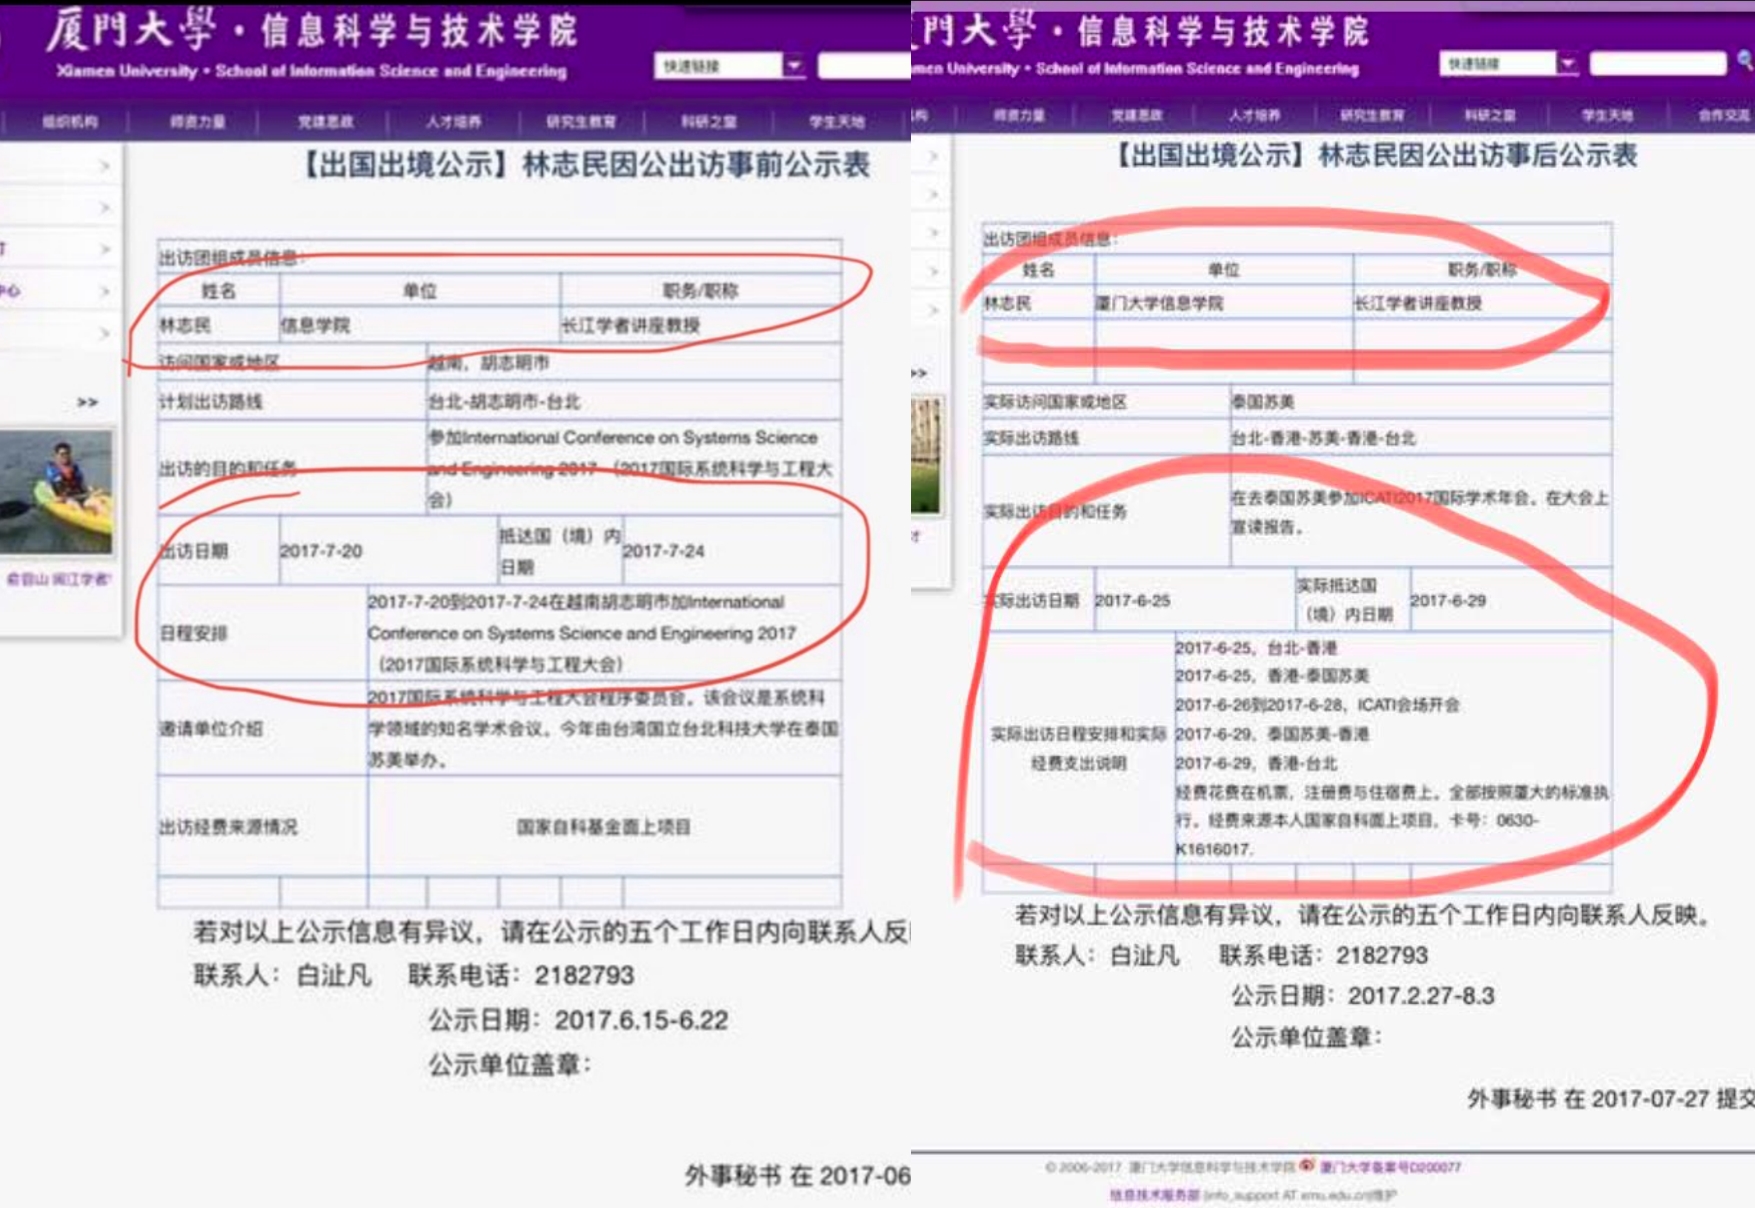Viewport: 1755px width, 1208px height.
Task: Select the 2017-7-20 departure date cell
Action: tap(389, 551)
